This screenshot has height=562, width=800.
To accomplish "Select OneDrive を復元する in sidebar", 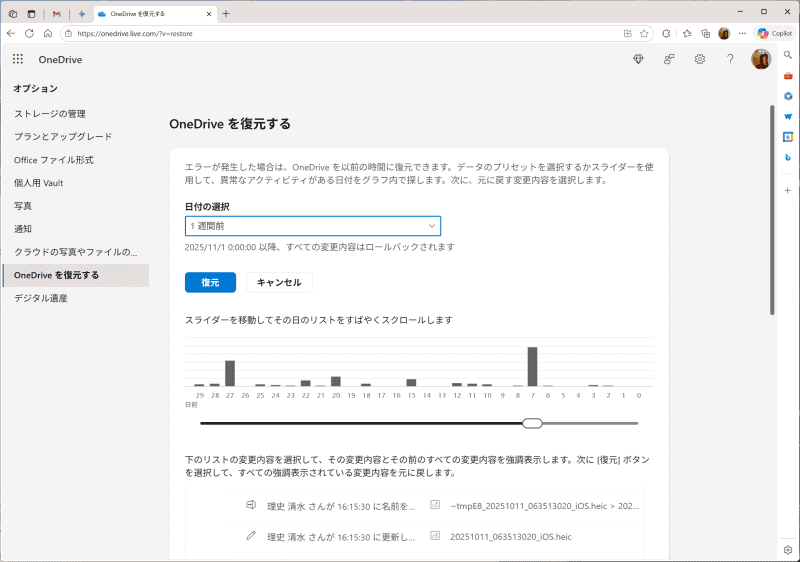I will 76,275.
